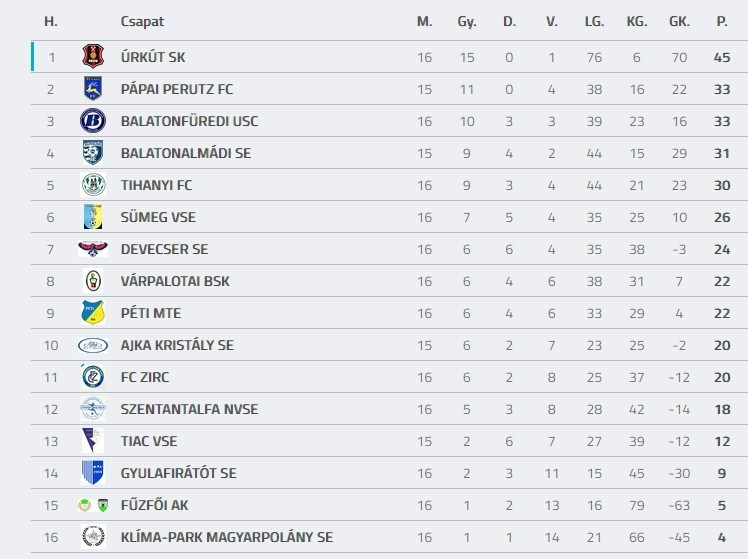Screen dimensions: 748x559
Task: Click the Úrkút SK team crest
Action: (x=93, y=57)
